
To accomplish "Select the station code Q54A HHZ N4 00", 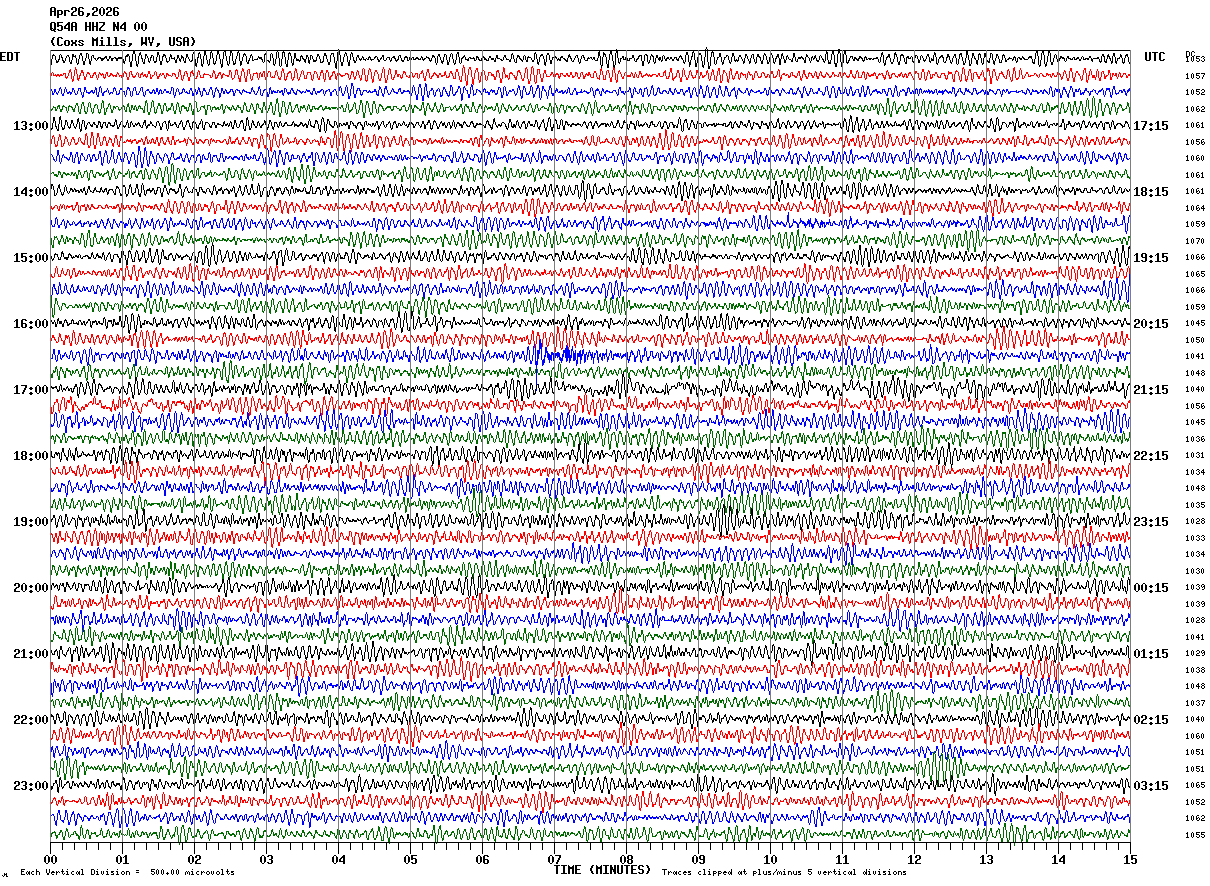I will pos(99,27).
